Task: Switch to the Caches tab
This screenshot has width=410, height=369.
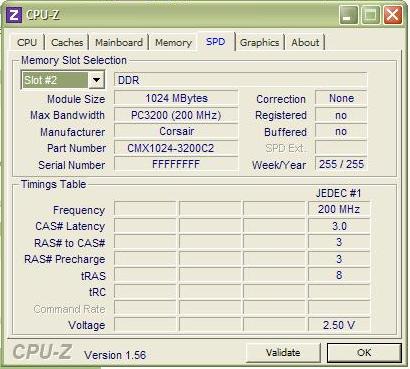Action: click(67, 43)
